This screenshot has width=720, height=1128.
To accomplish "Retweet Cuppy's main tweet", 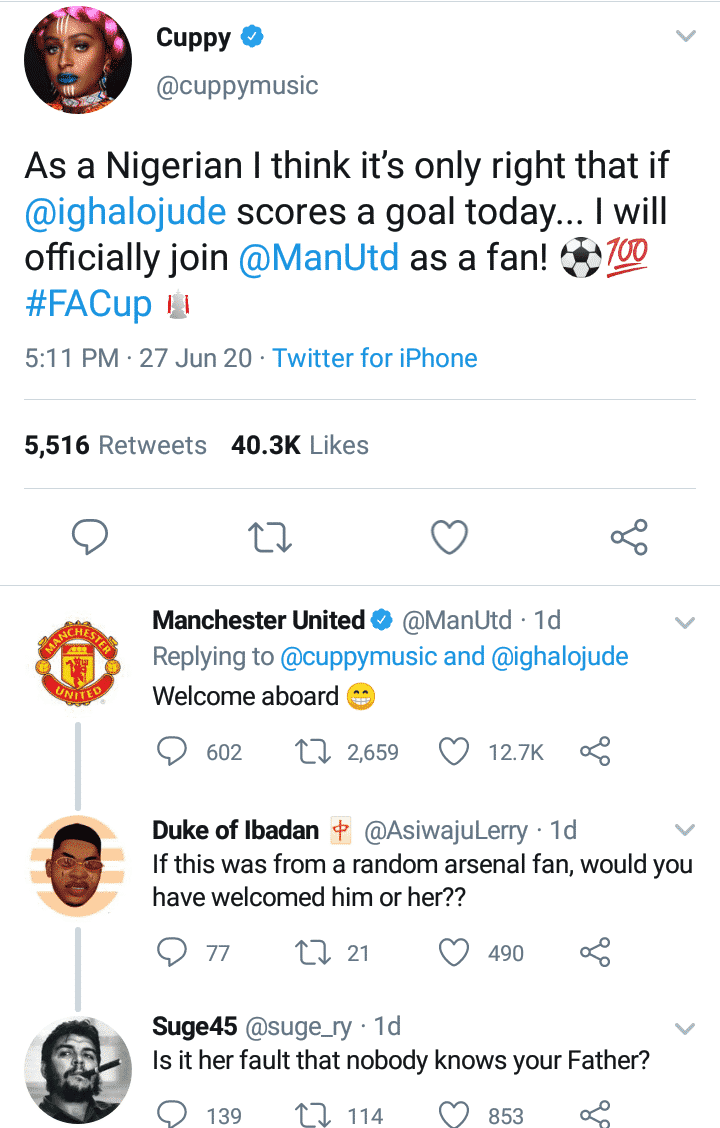I will [269, 538].
